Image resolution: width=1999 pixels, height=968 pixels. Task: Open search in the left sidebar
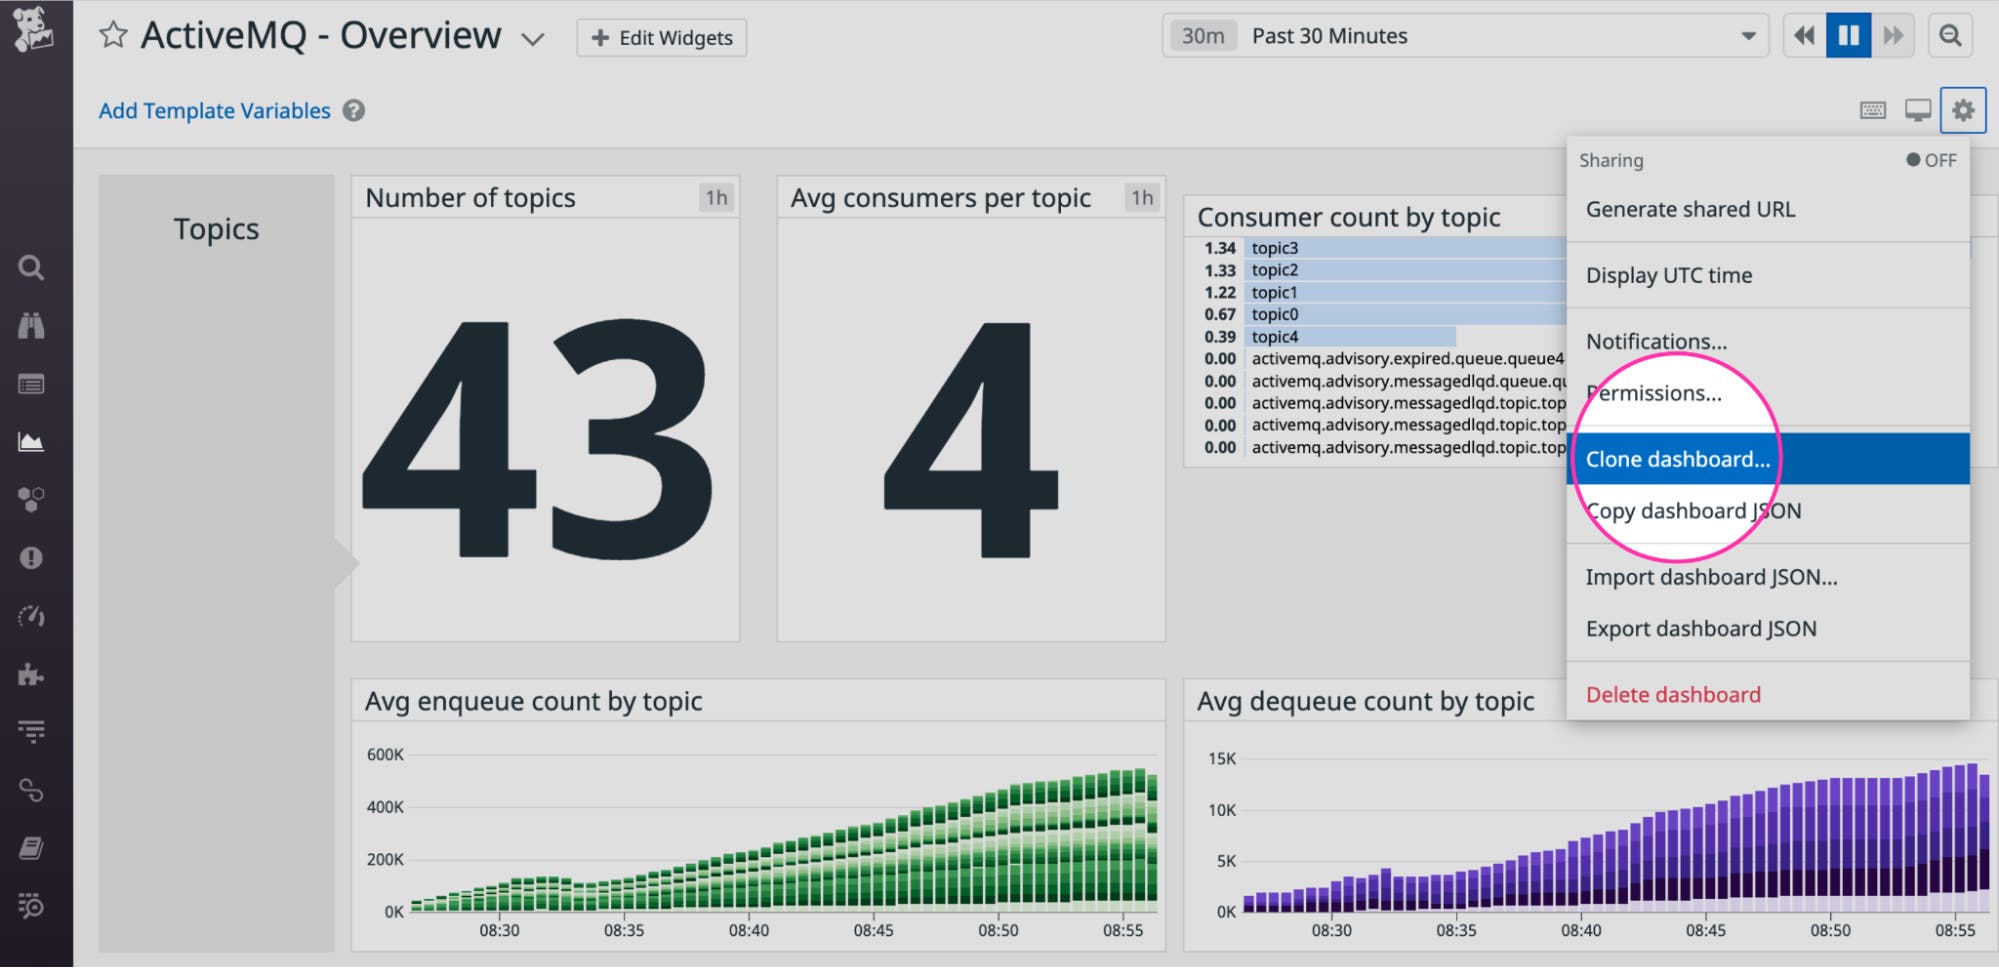coord(32,268)
